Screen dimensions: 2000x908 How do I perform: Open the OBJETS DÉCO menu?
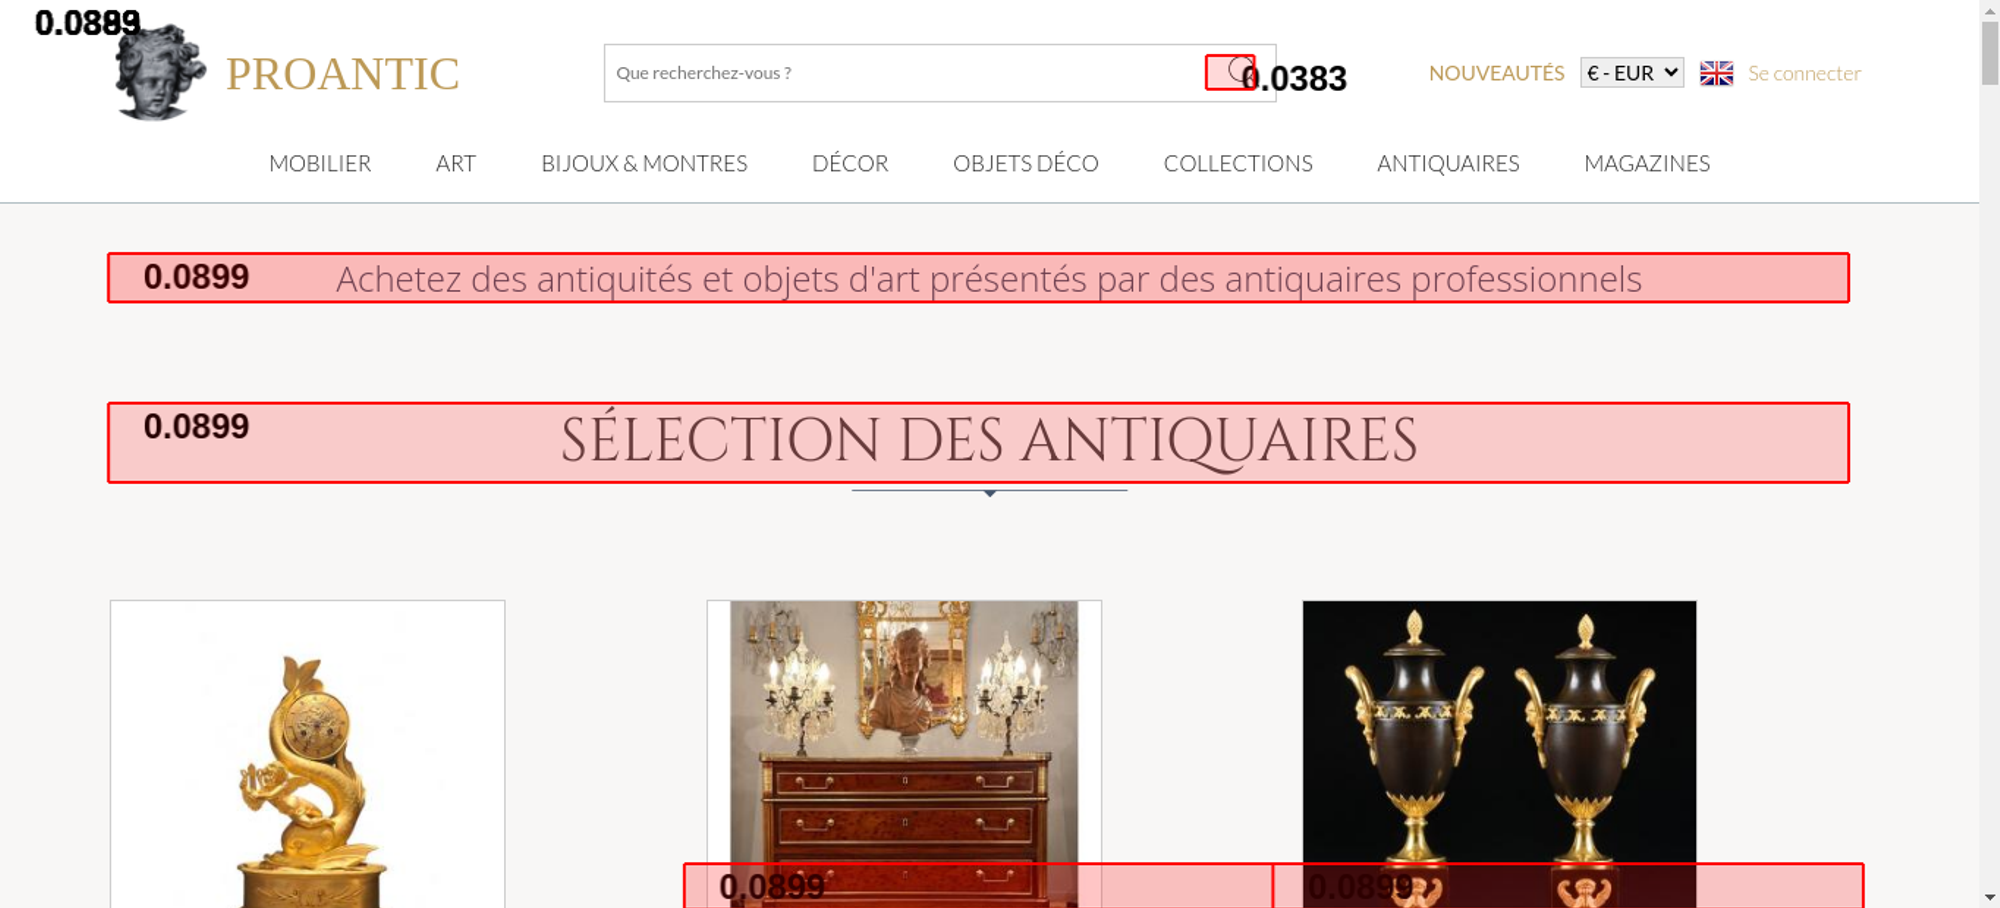tap(1026, 163)
